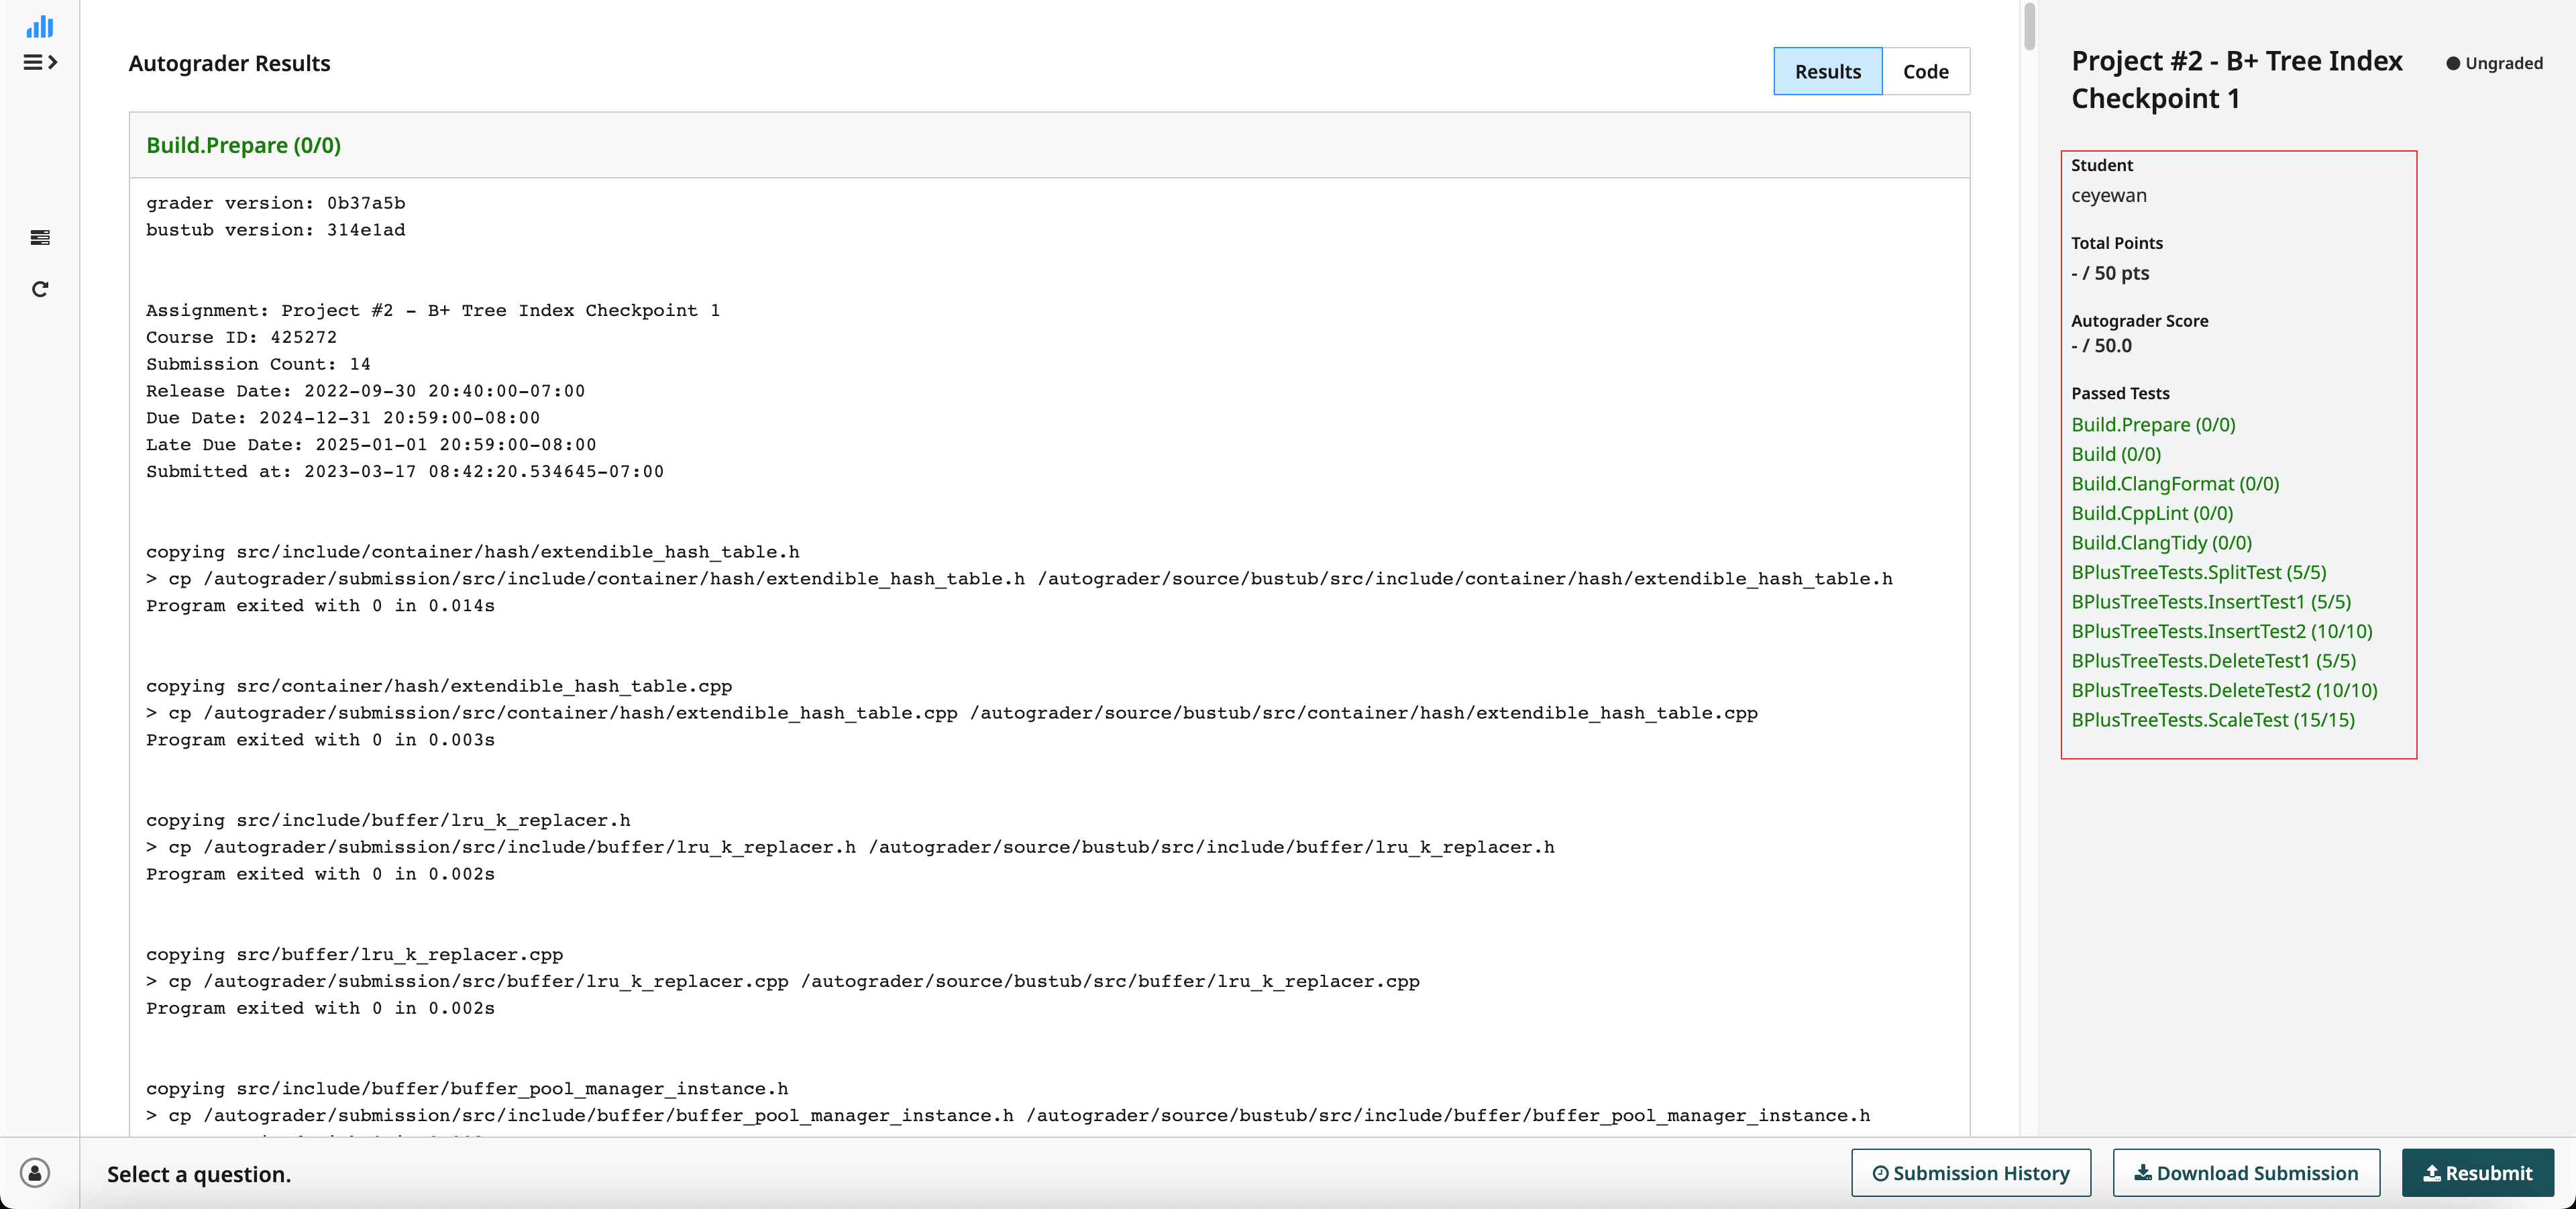Image resolution: width=2576 pixels, height=1209 pixels.
Task: Expand the BPlusTreeTests.DeleteTest2 entry
Action: point(2226,690)
